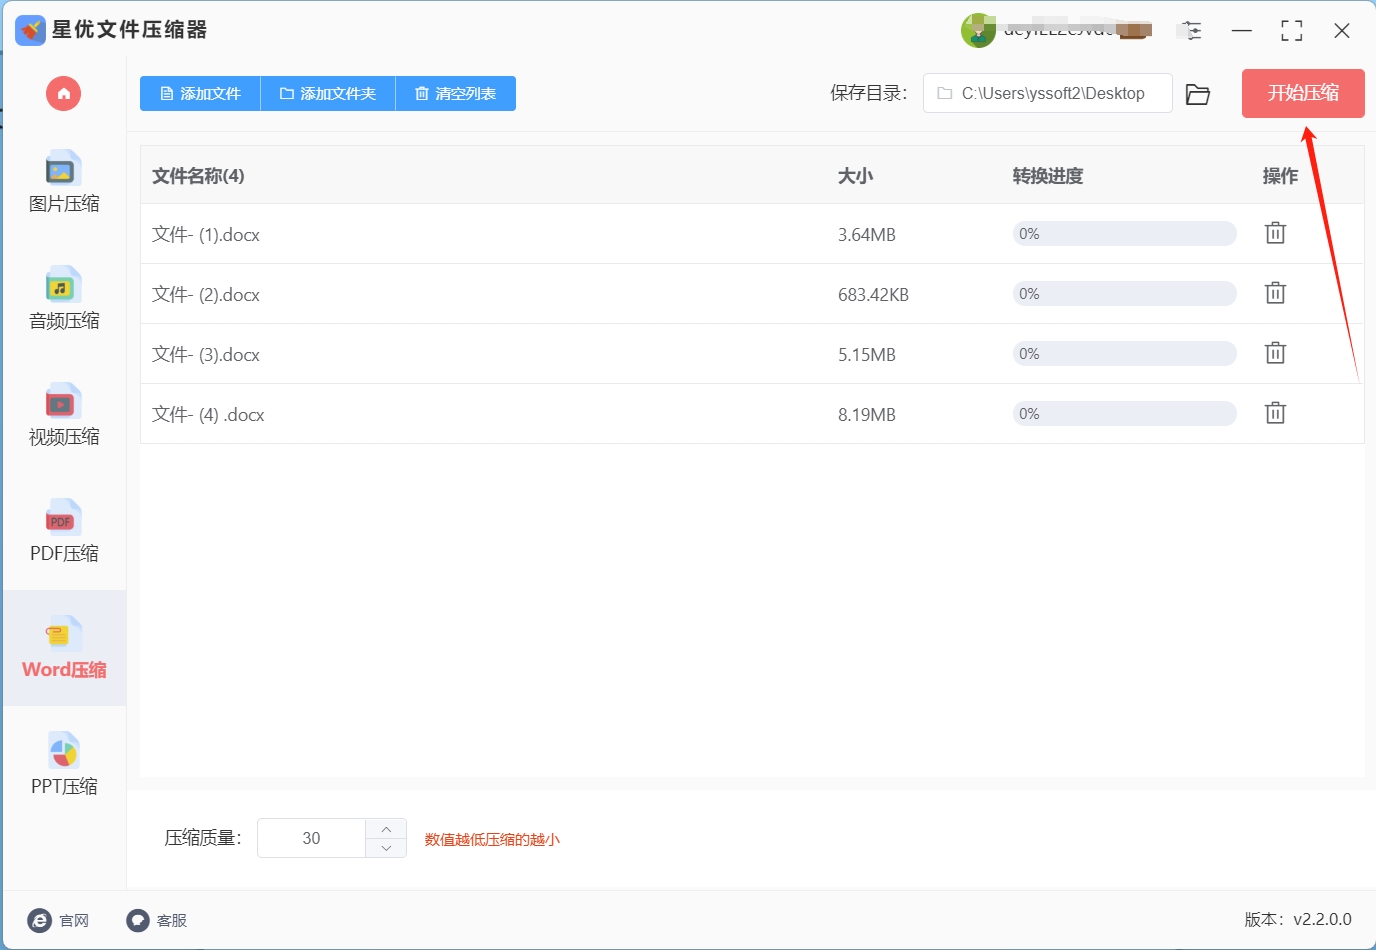Click the user avatar icon

point(978,31)
